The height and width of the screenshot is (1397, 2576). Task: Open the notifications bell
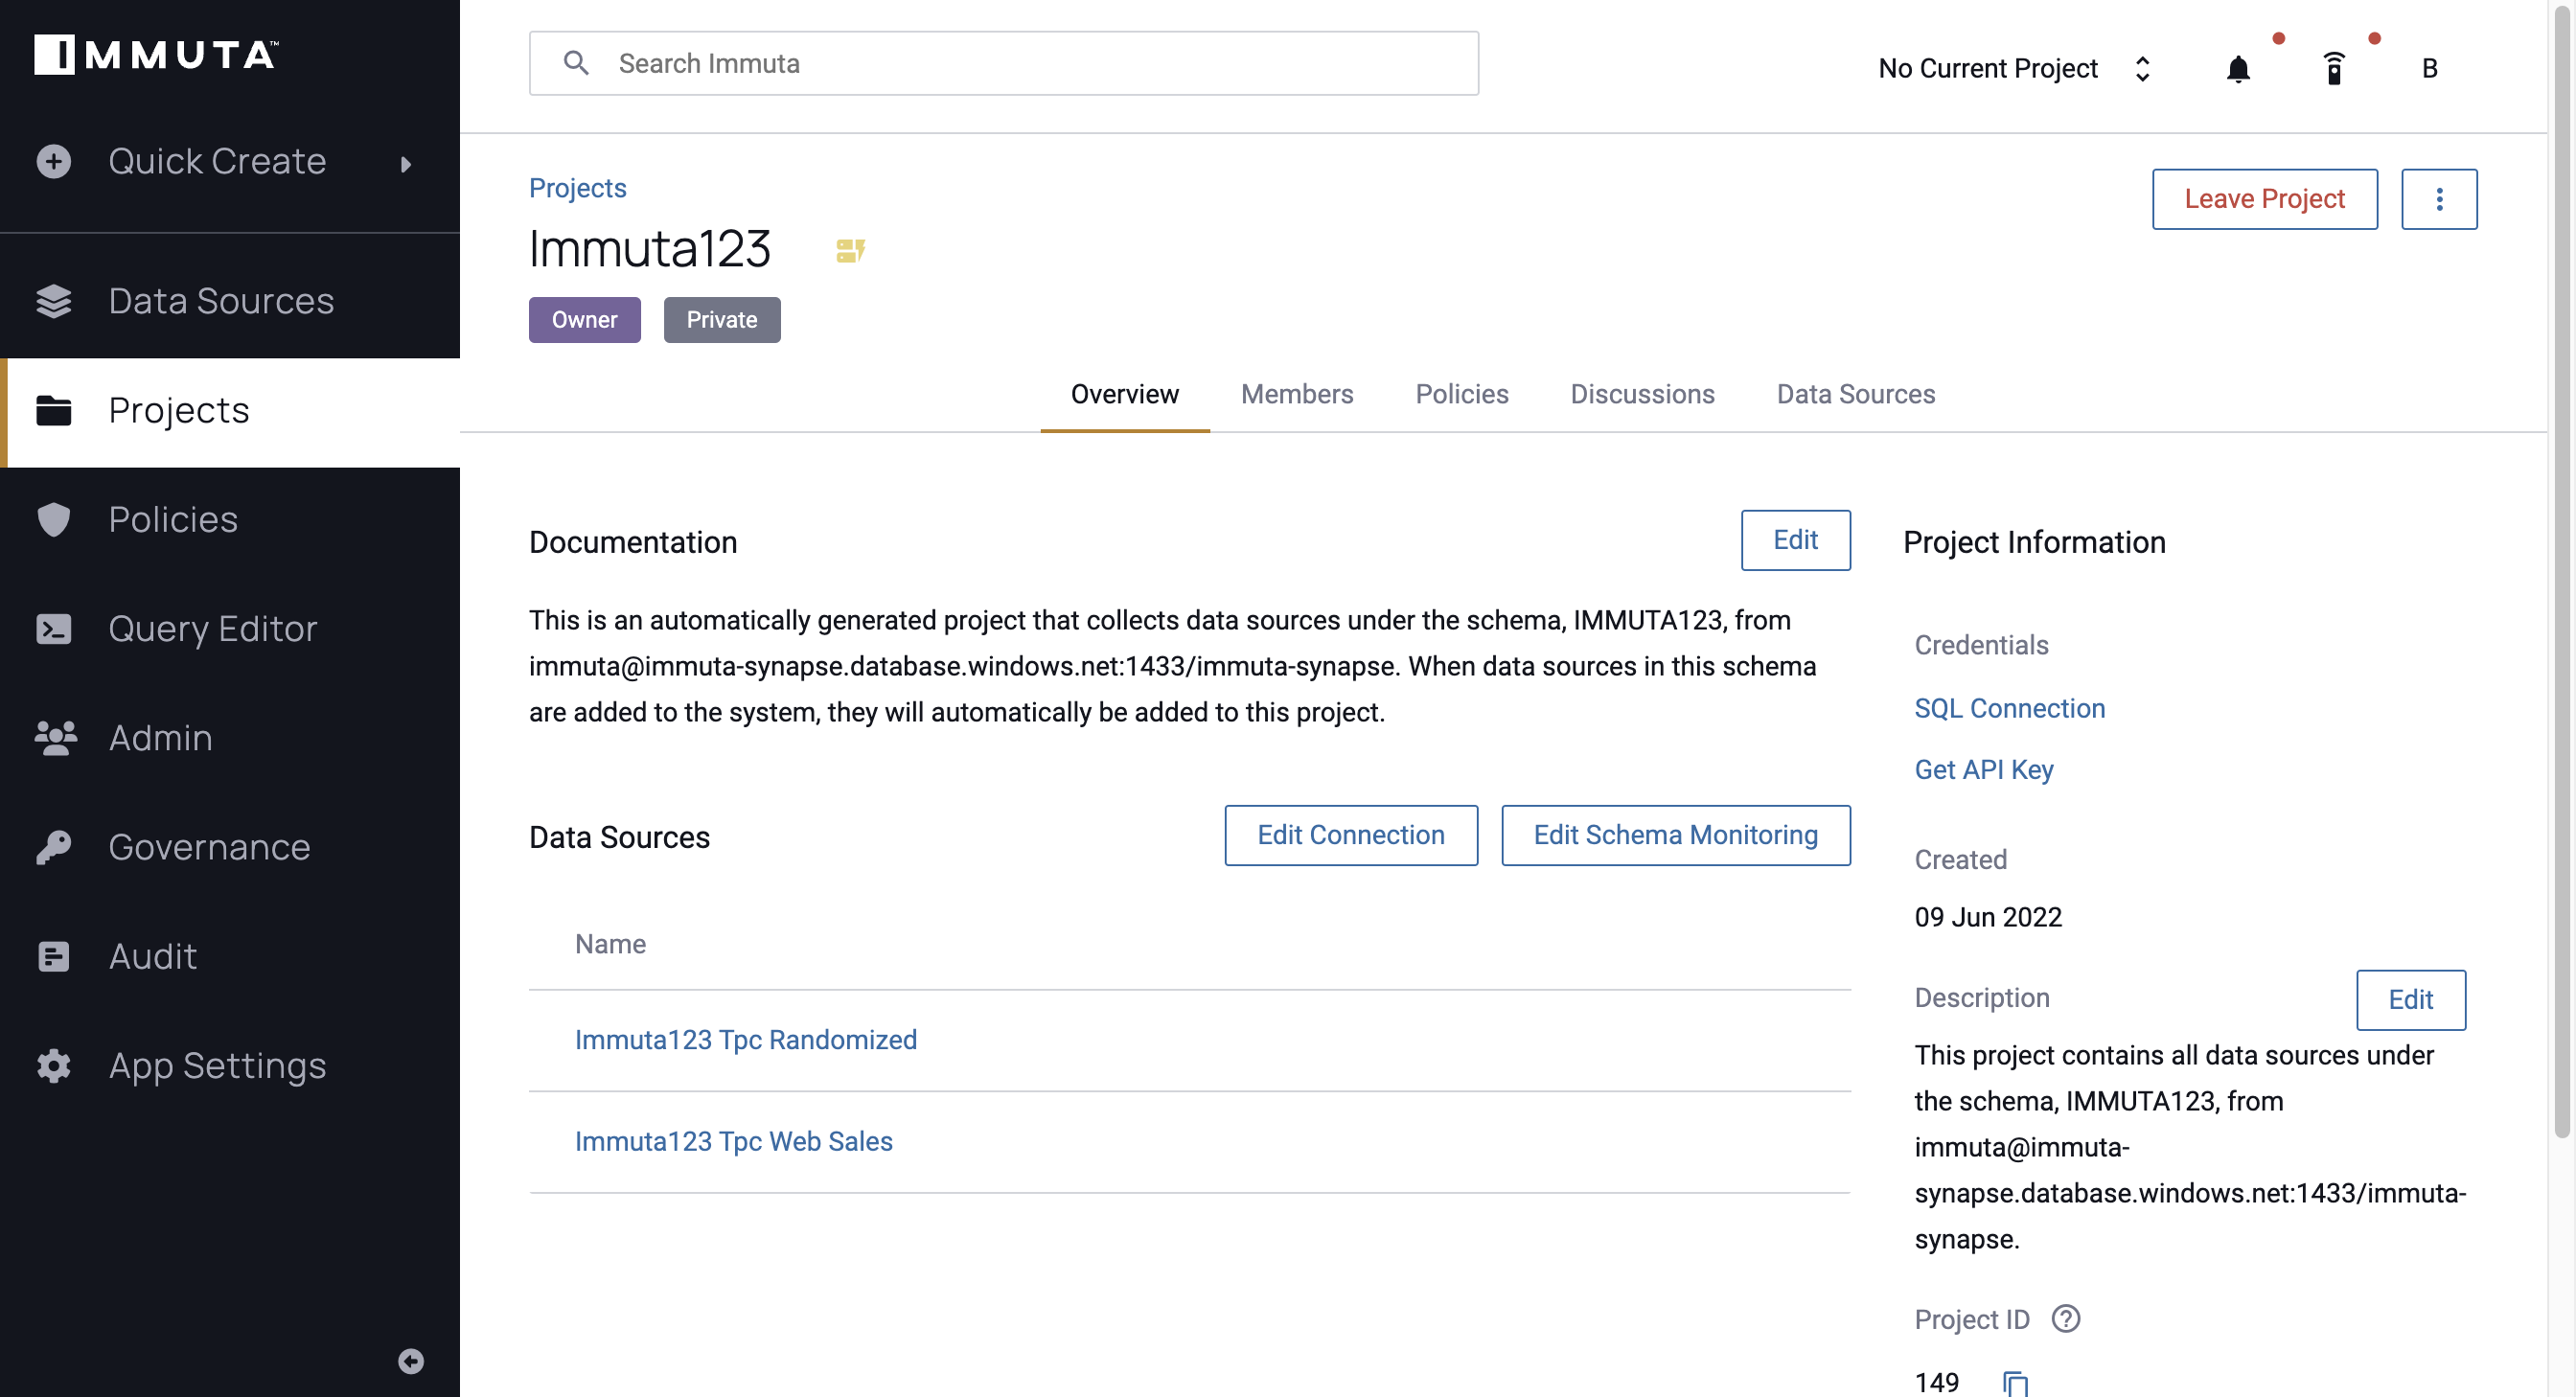[x=2238, y=69]
